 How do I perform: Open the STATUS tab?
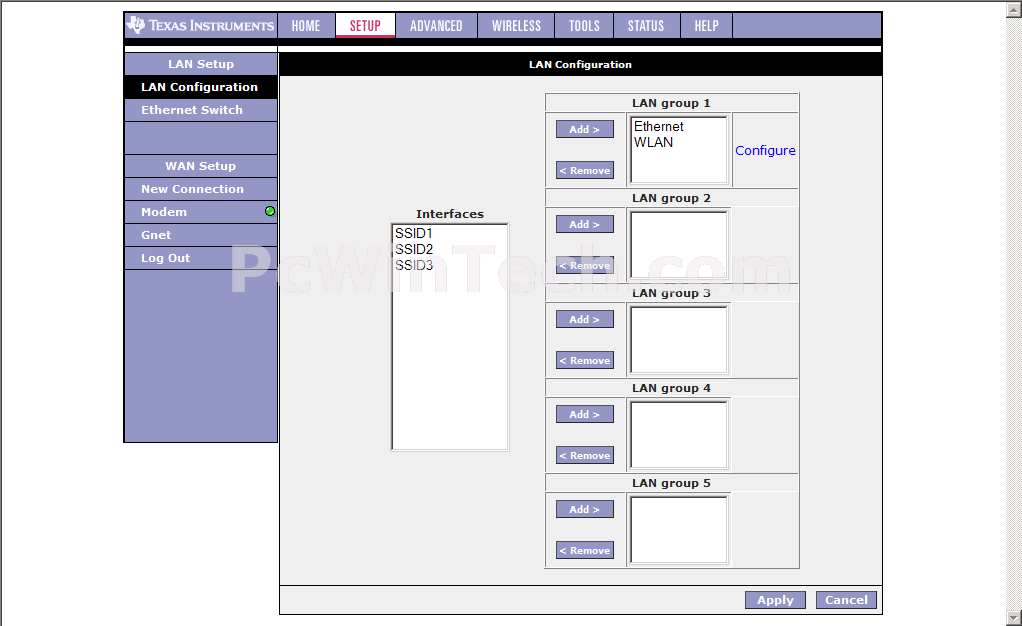645,26
